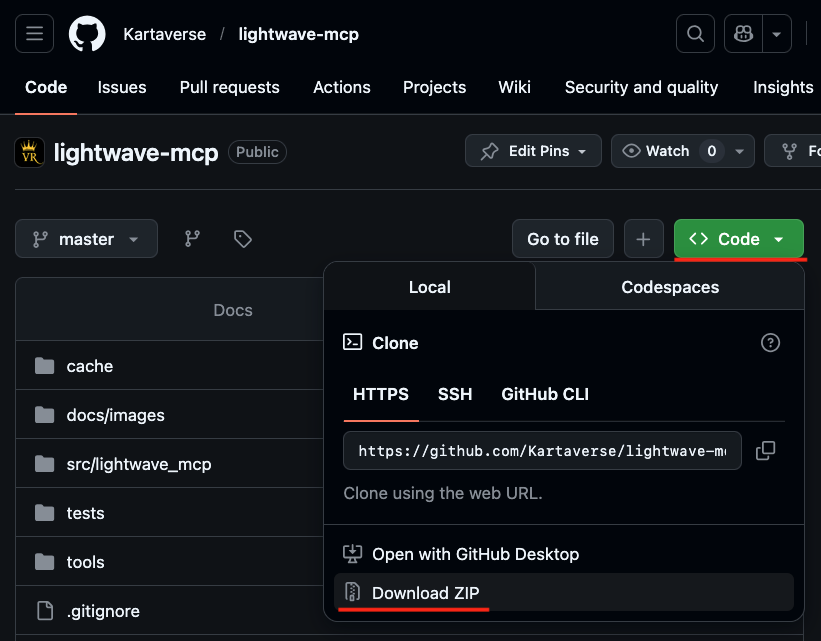This screenshot has height=641, width=821.
Task: View tags via the tag icon
Action: [x=242, y=239]
